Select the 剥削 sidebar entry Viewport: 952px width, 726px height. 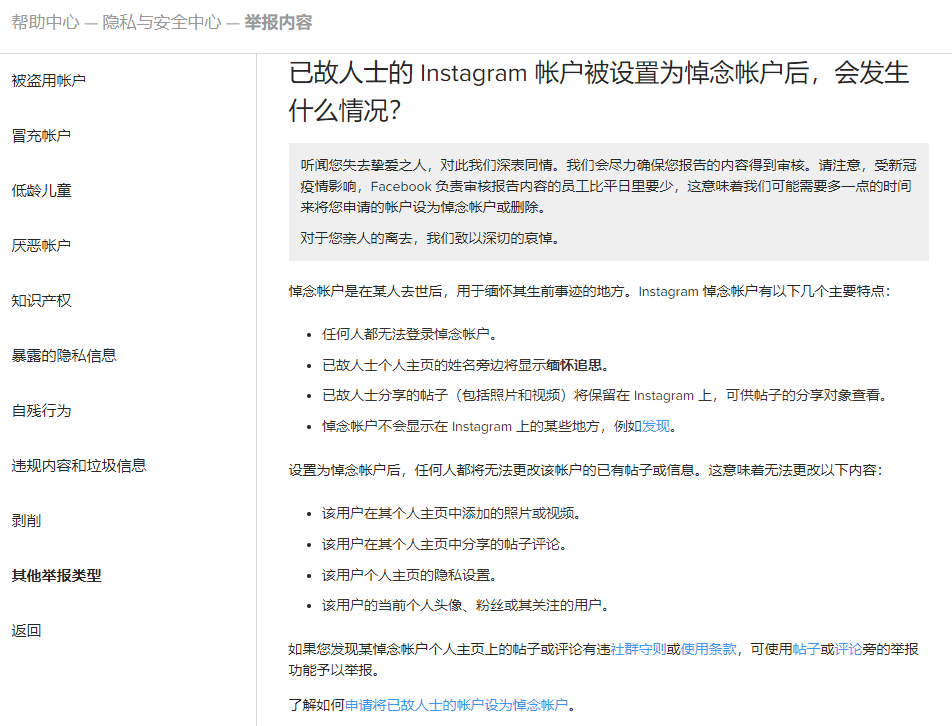point(26,521)
